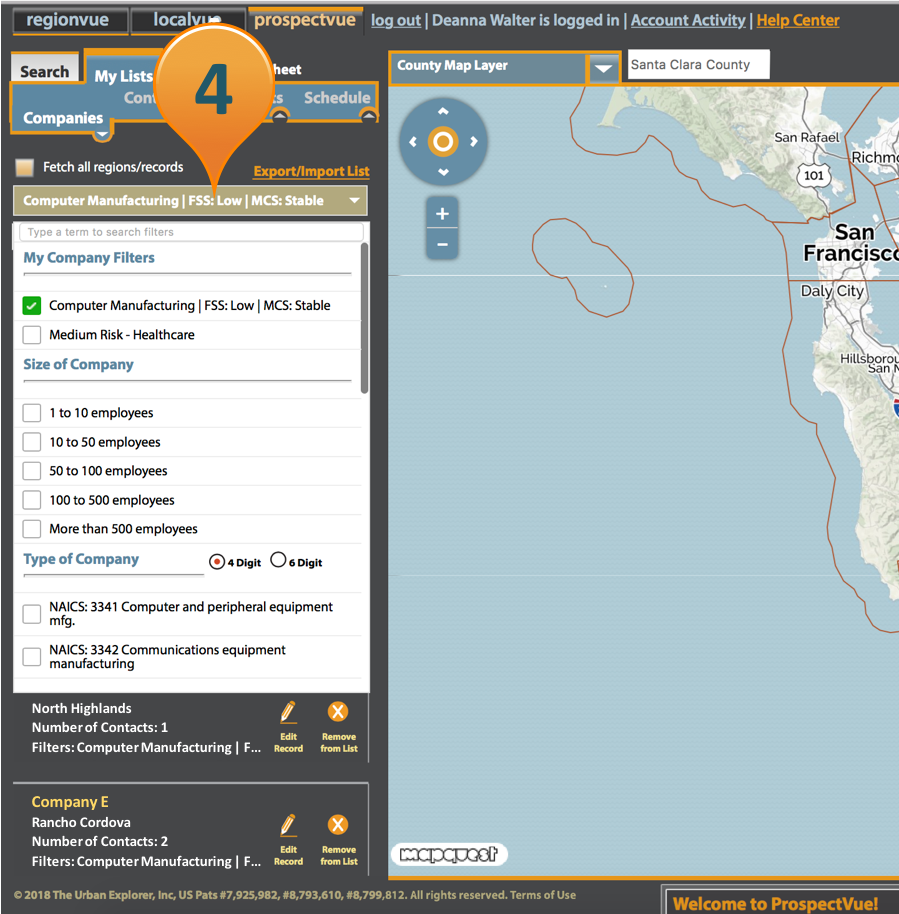Click the My Company Filters heading
The height and width of the screenshot is (914, 899).
coord(89,258)
